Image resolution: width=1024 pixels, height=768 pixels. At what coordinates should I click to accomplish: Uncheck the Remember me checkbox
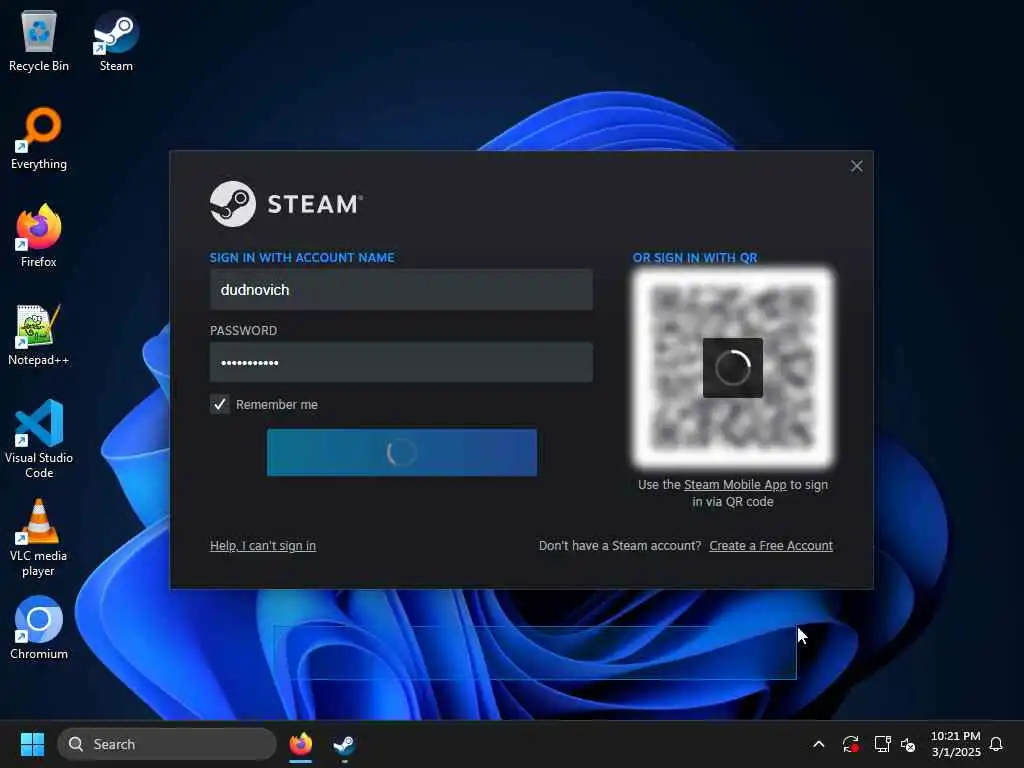pyautogui.click(x=219, y=404)
